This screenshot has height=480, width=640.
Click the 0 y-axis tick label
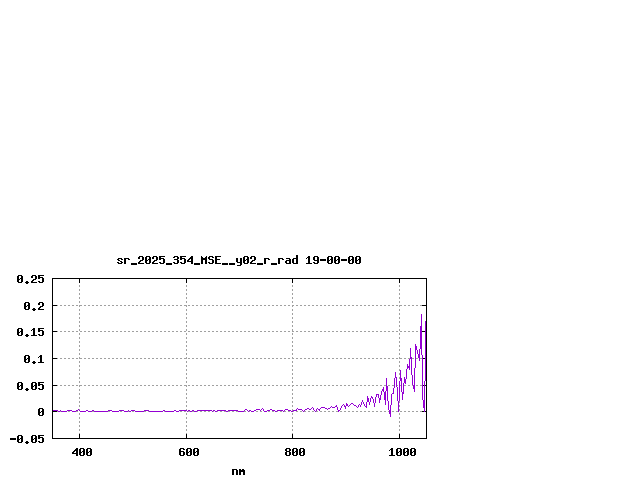point(41,412)
